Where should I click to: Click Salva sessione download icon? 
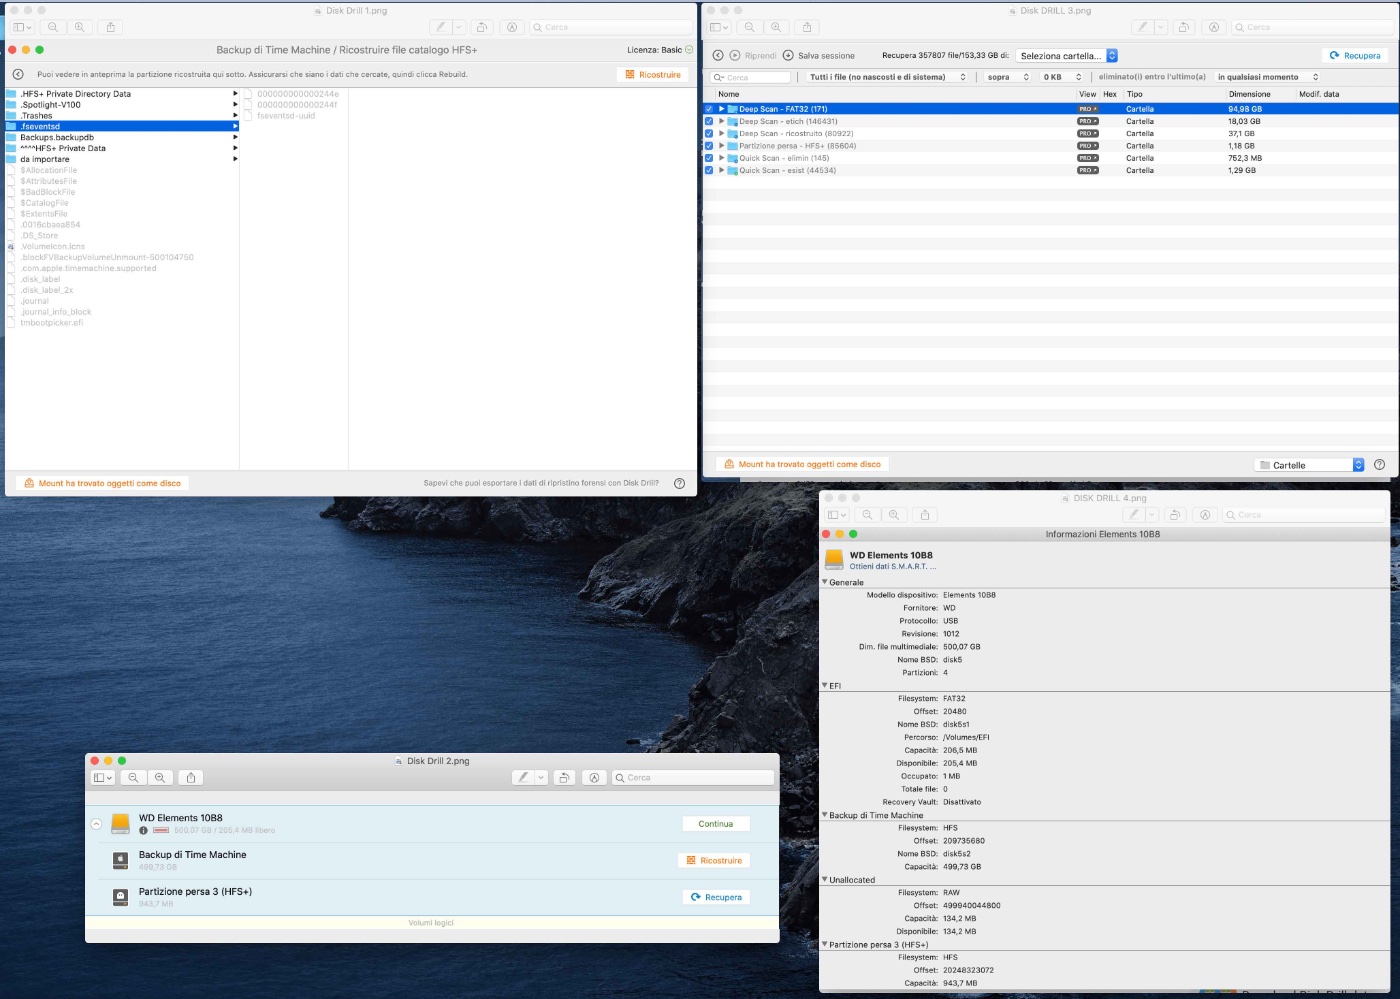(788, 56)
